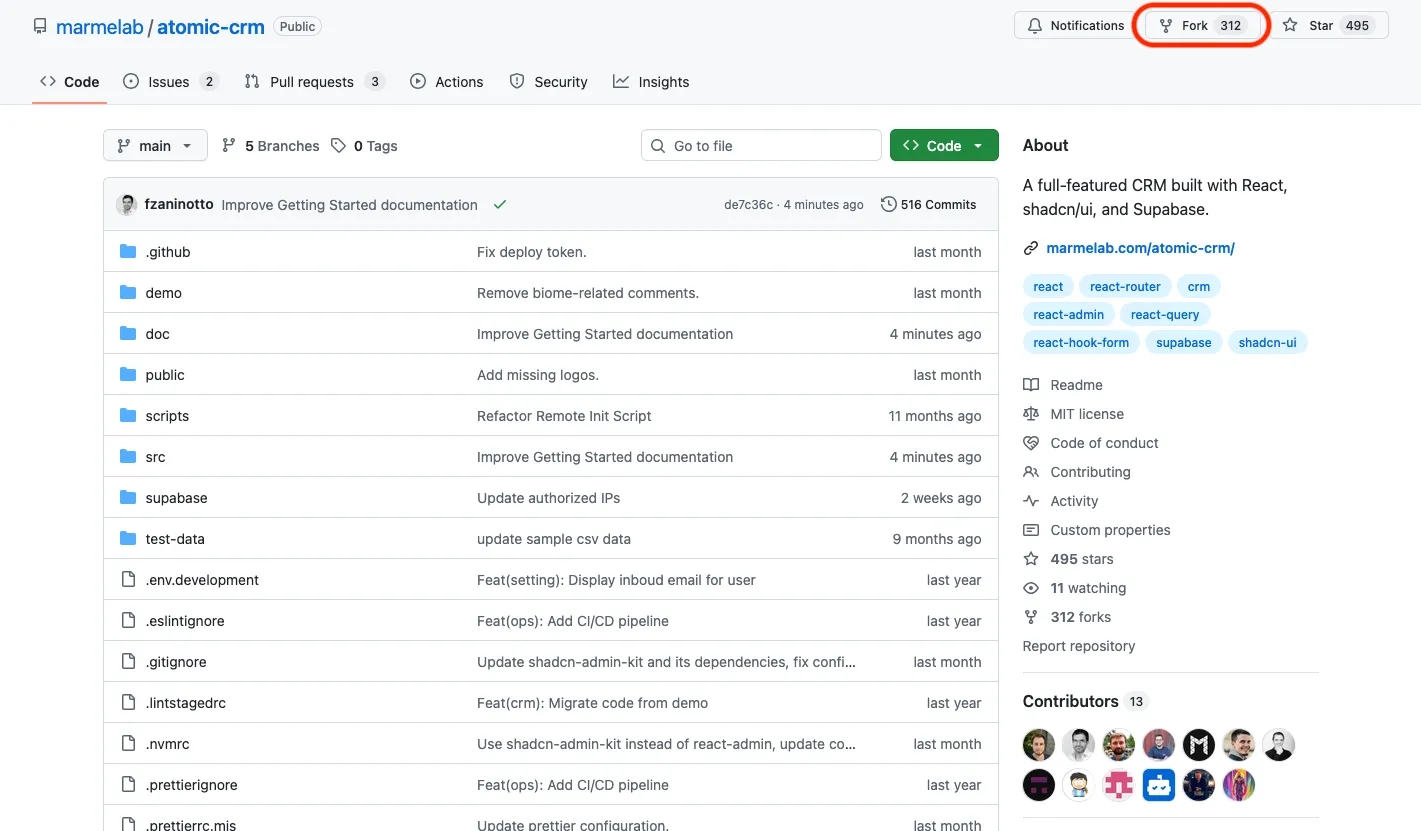Click the 5 Branches icon
This screenshot has width=1421, height=831.
tap(229, 146)
